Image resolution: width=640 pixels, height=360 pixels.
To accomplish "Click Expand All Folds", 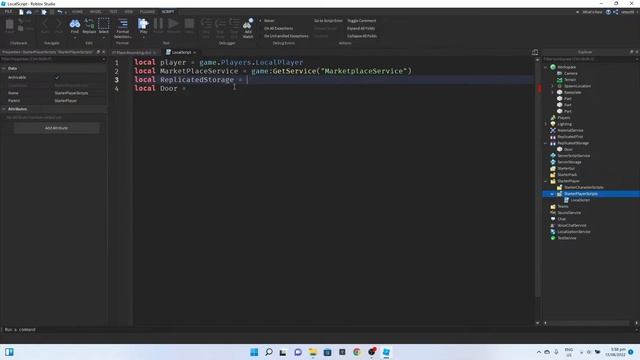I will [361, 29].
